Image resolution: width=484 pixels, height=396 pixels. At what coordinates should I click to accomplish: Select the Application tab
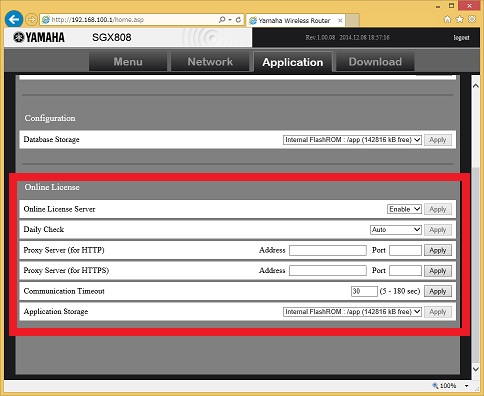click(293, 62)
